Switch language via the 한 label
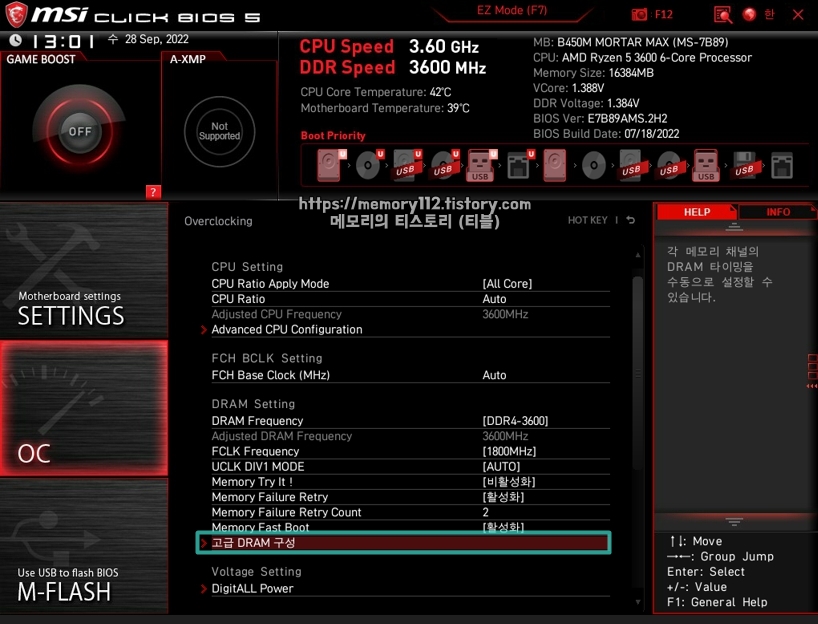This screenshot has height=624, width=818. [x=769, y=15]
